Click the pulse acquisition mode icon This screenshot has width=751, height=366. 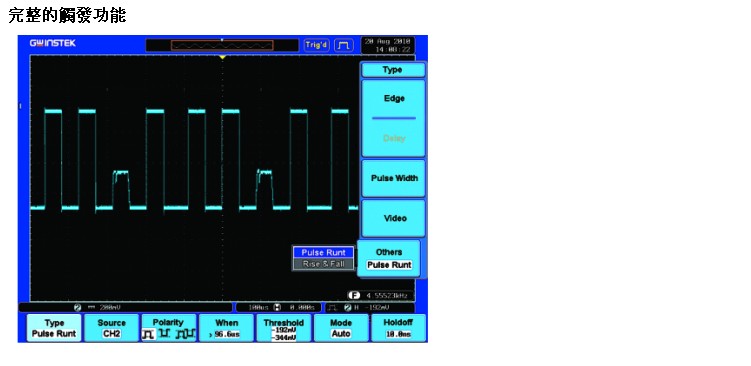point(343,46)
